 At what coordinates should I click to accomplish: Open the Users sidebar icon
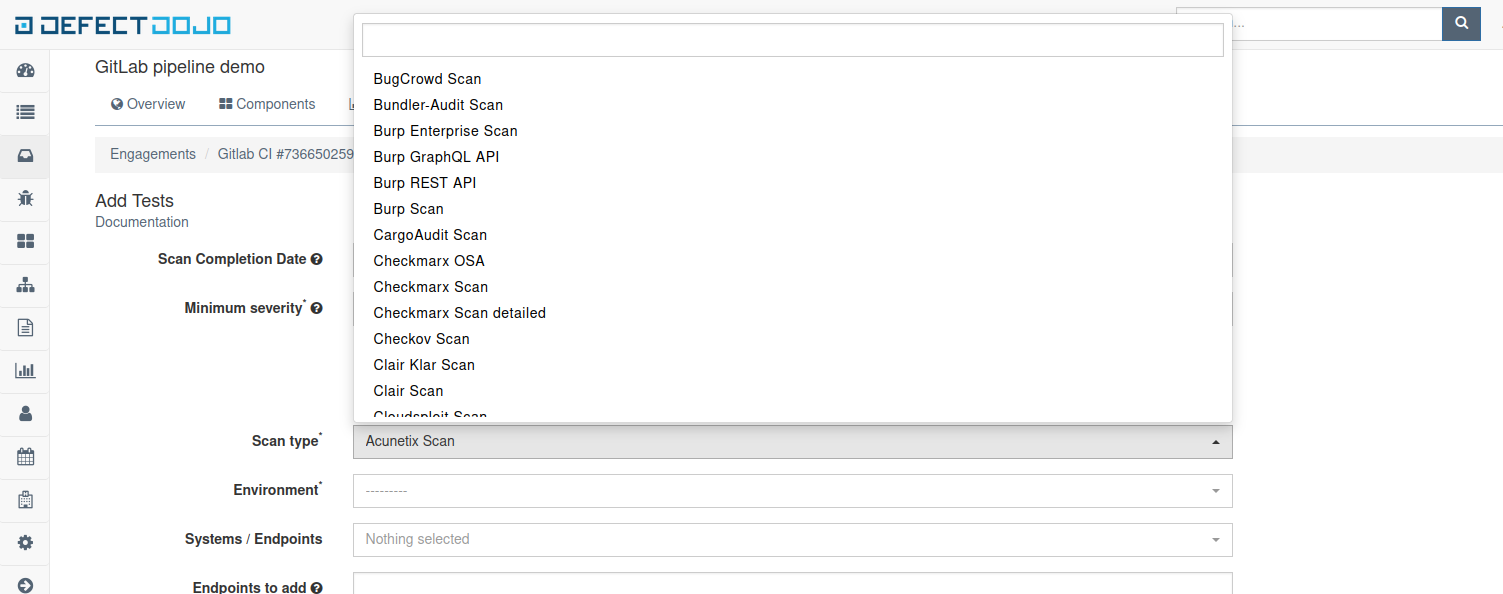coord(24,413)
